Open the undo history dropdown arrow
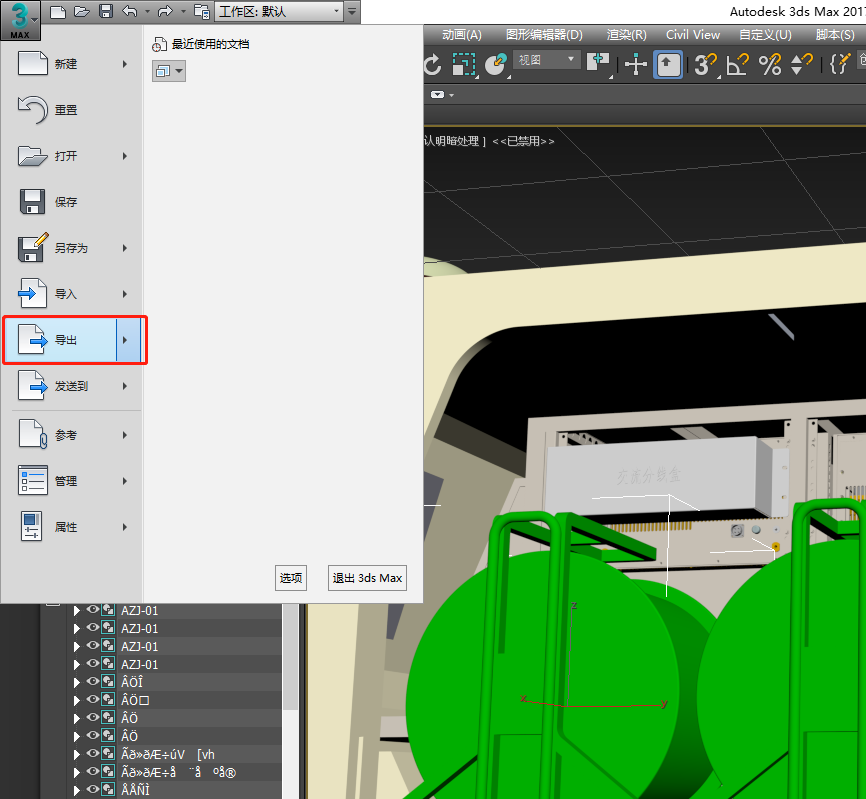Screen dimensions: 866x799 [x=147, y=12]
